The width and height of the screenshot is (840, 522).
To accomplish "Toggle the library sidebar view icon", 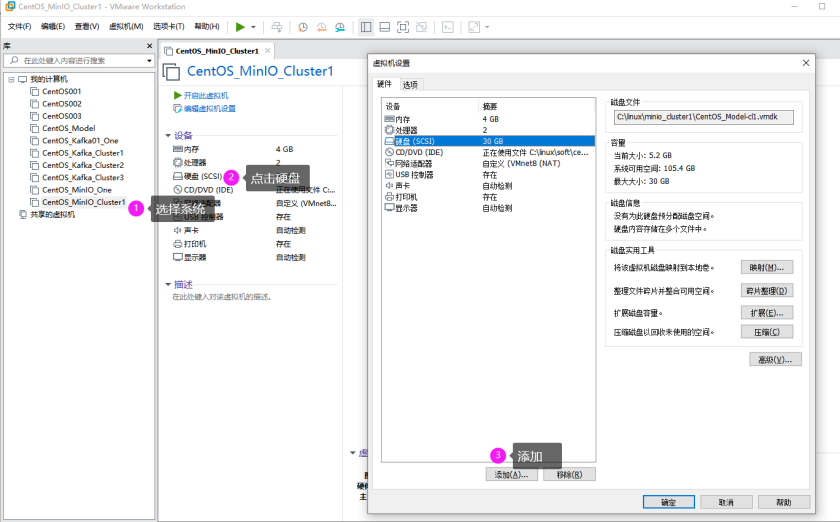I will (366, 27).
